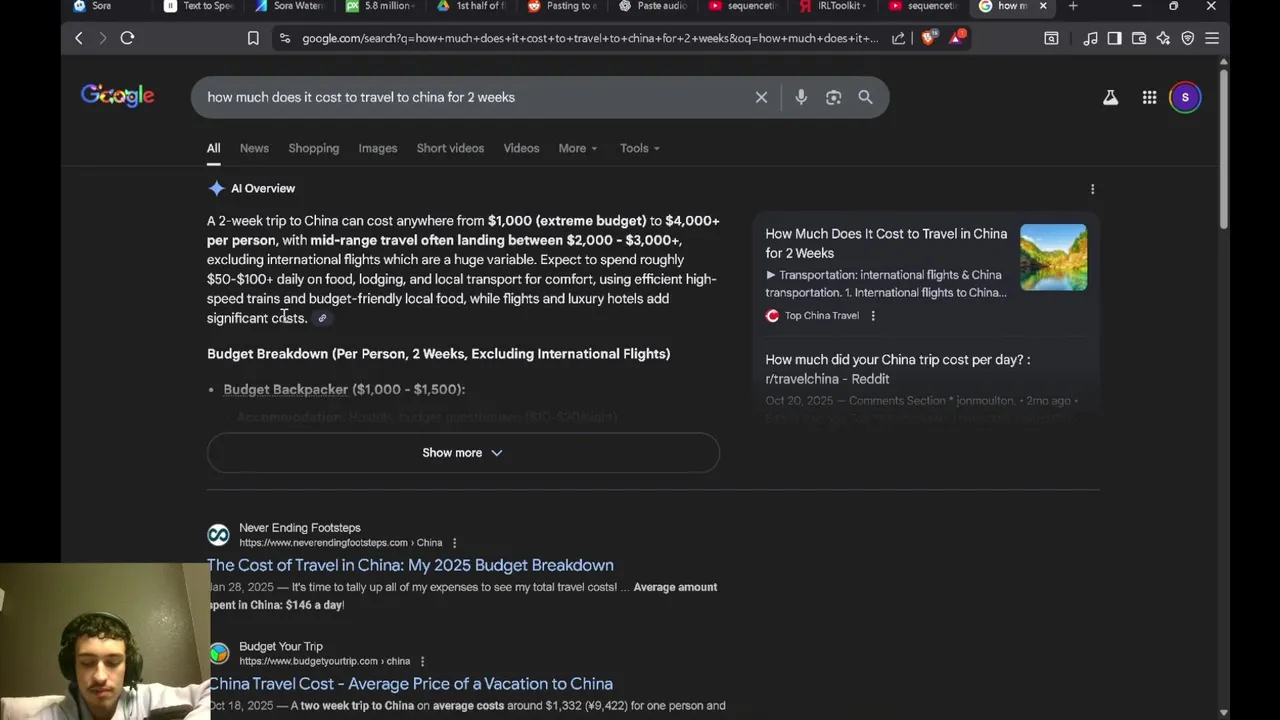This screenshot has width=1280, height=720.
Task: Open the Google apps grid icon
Action: coord(1149,97)
